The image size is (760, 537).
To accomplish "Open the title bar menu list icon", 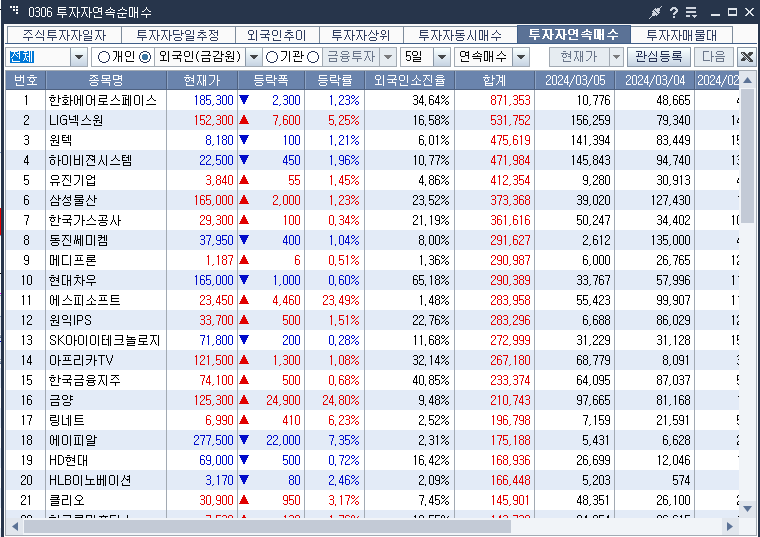I will coord(692,12).
